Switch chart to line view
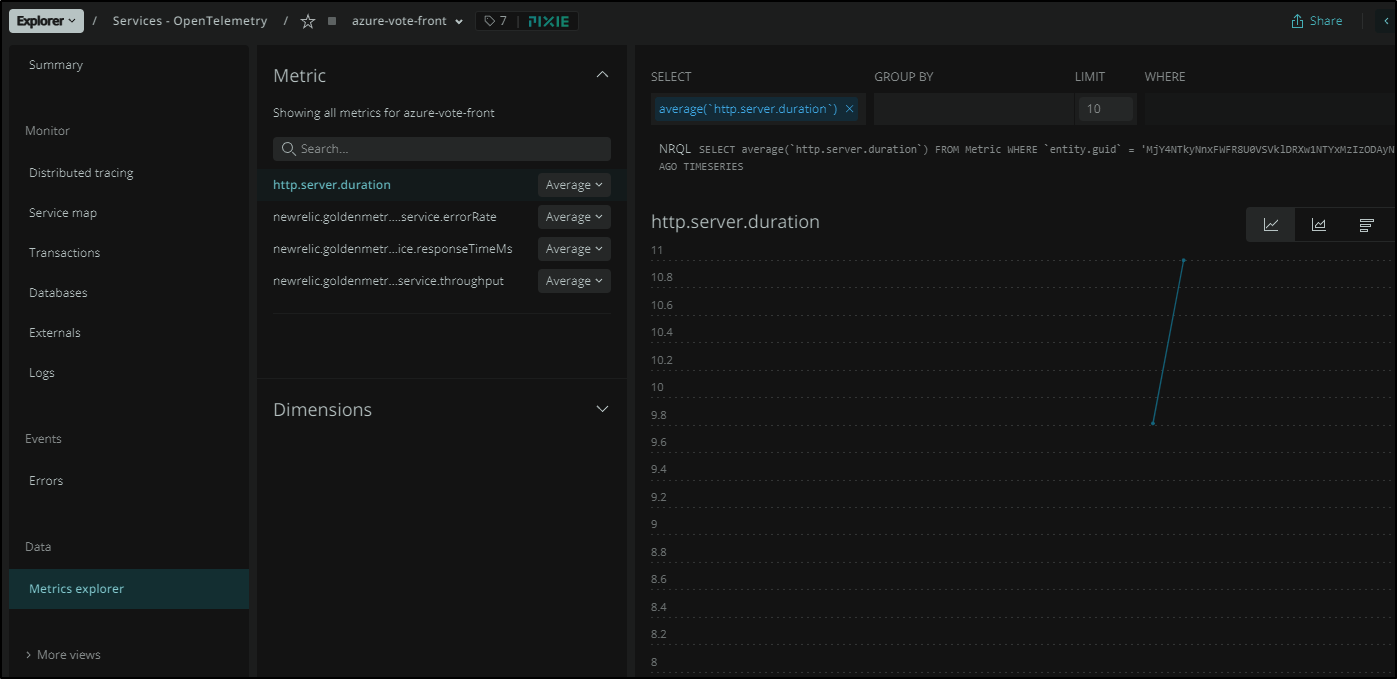Viewport: 1397px width, 679px height. pos(1271,225)
